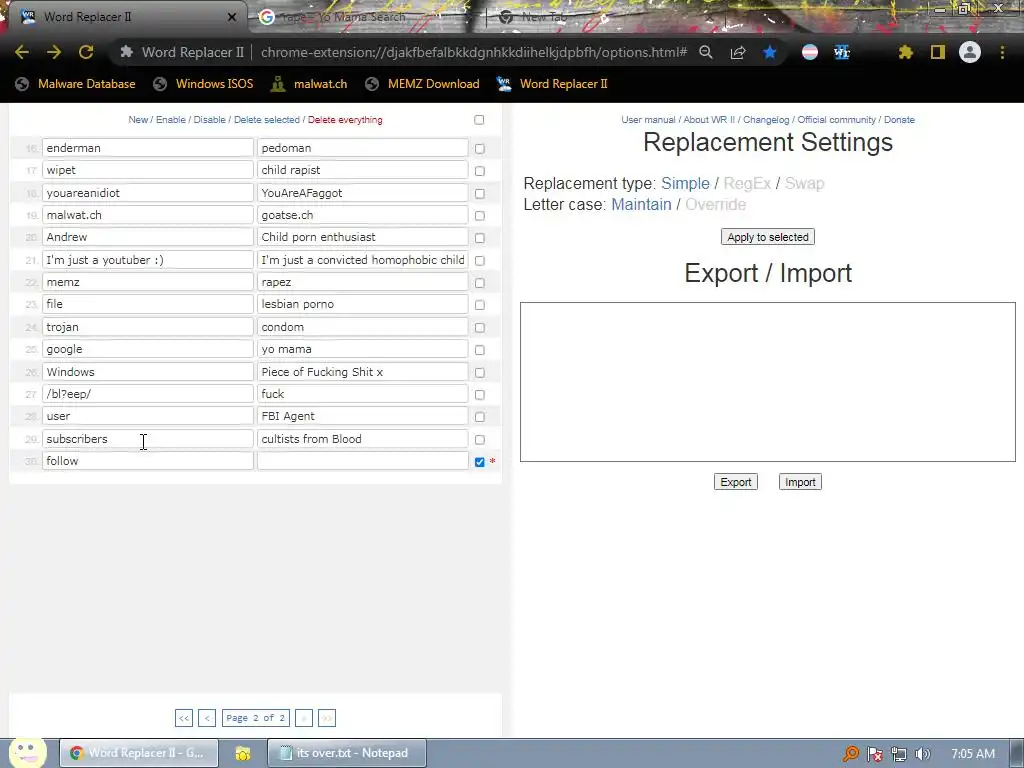Click the empty replacement field for follow

[x=362, y=461]
